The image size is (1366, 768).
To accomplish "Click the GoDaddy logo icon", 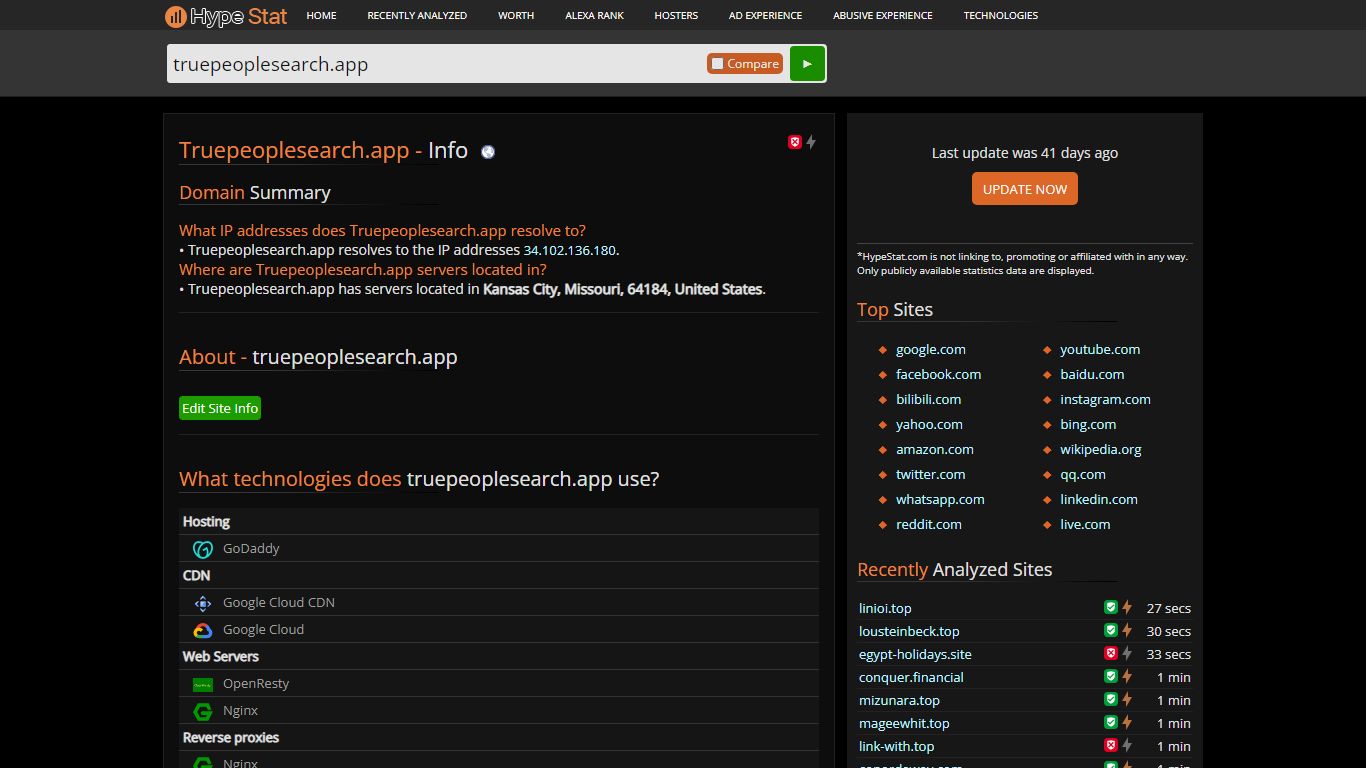I will click(x=203, y=549).
